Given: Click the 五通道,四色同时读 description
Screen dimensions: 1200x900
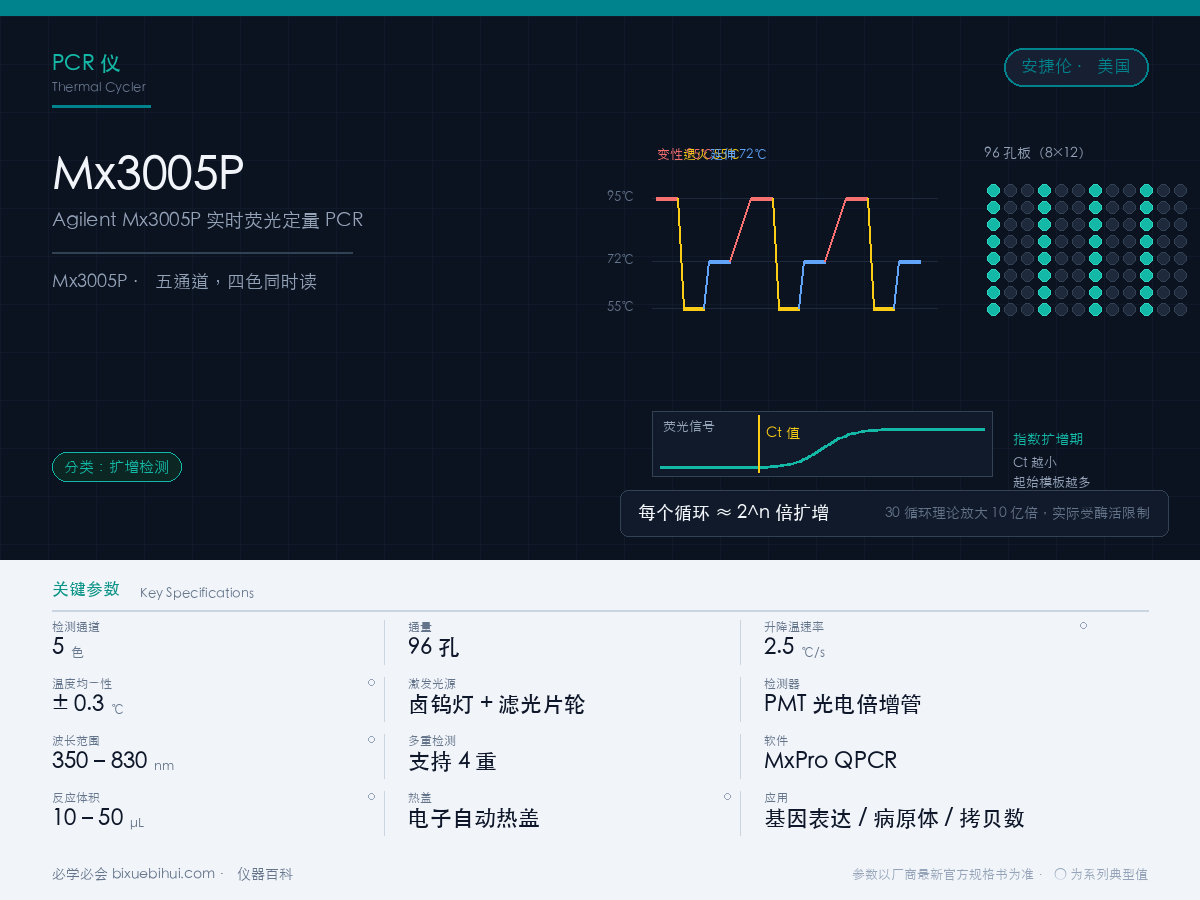Looking at the screenshot, I should point(236,282).
